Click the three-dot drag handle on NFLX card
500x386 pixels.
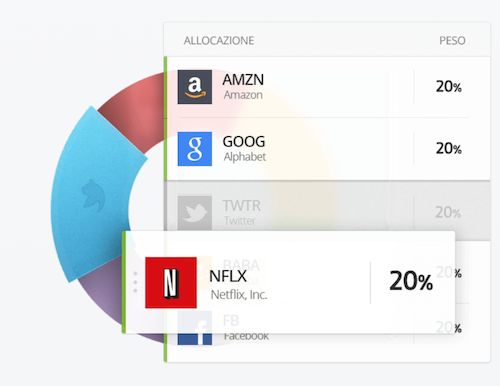tap(135, 282)
